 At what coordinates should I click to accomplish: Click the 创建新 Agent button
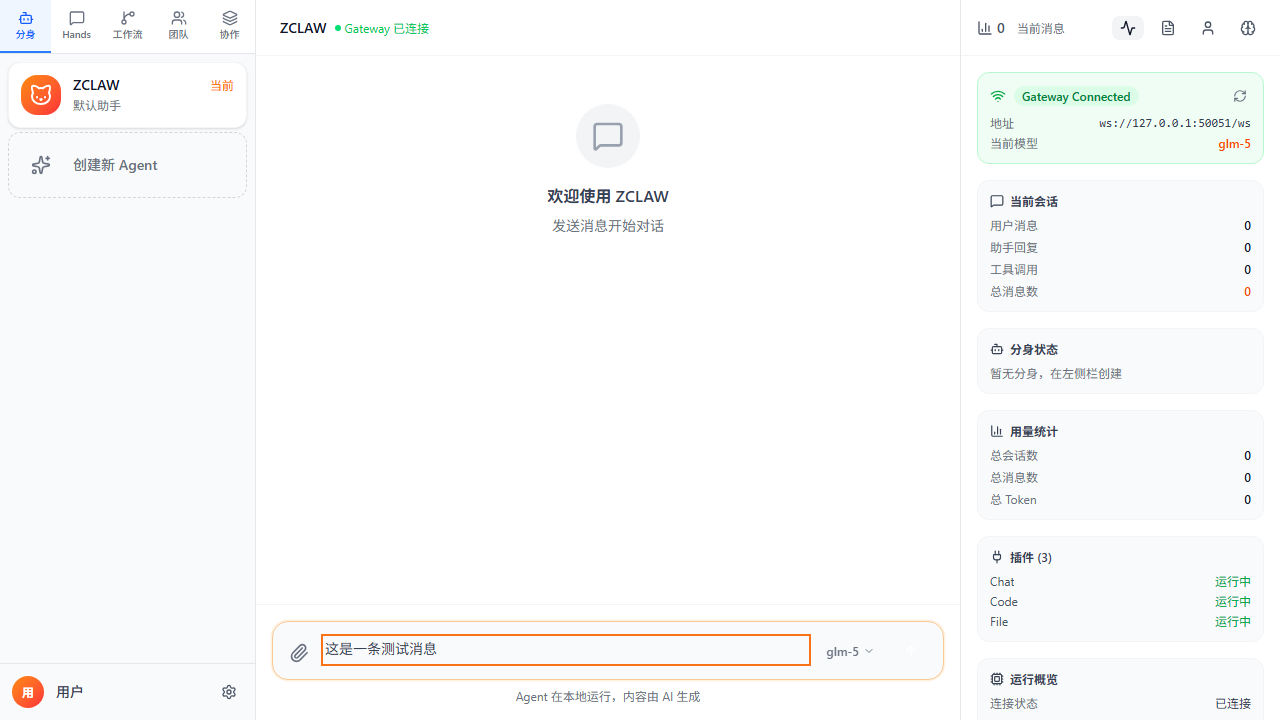[127, 165]
